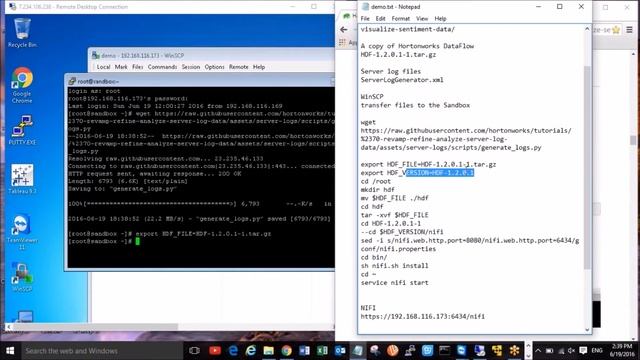The height and width of the screenshot is (360, 640).
Task: Open Microsoft Edge in the taskbar
Action: (233, 351)
